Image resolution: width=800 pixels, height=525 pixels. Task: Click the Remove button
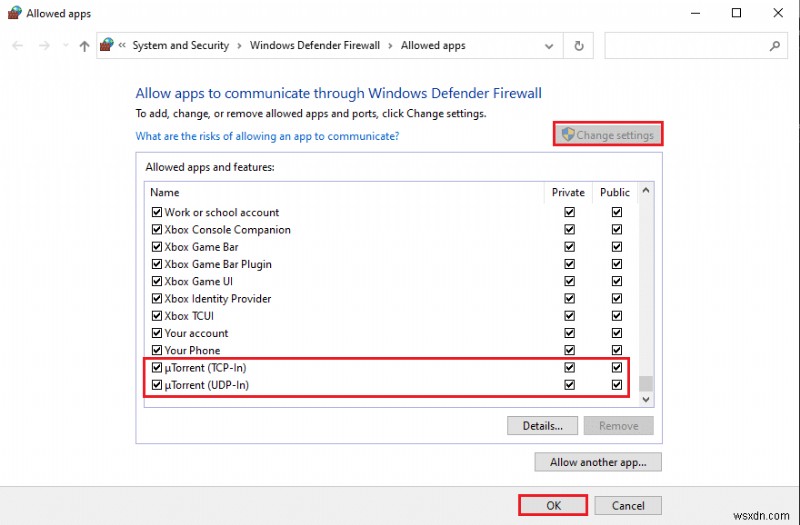[x=618, y=426]
